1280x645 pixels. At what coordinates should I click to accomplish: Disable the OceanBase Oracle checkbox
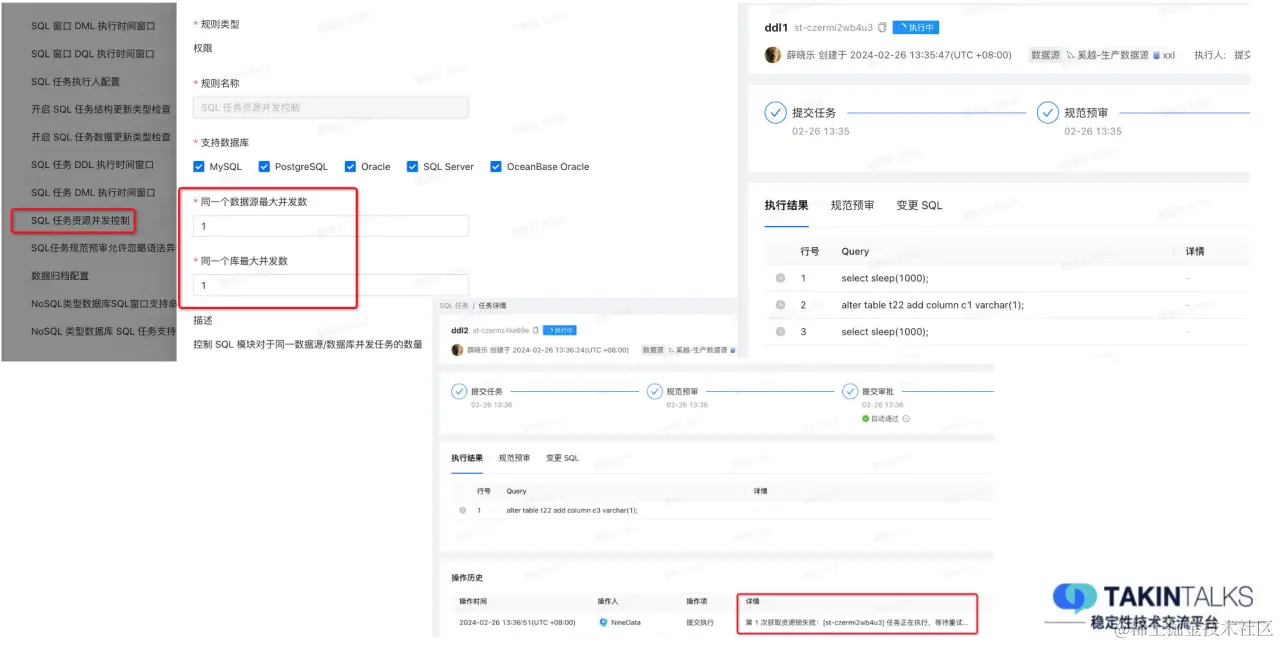click(x=496, y=167)
